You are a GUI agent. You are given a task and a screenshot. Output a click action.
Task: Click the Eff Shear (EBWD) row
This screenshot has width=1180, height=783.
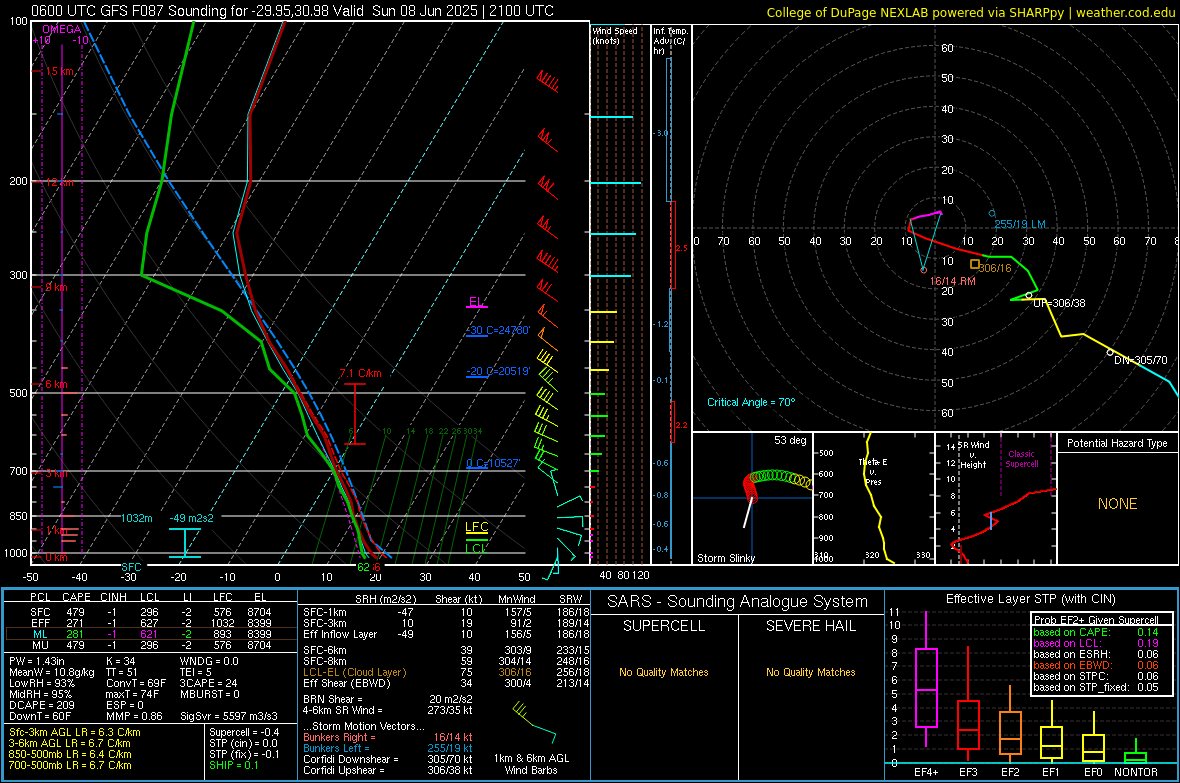tap(446, 684)
